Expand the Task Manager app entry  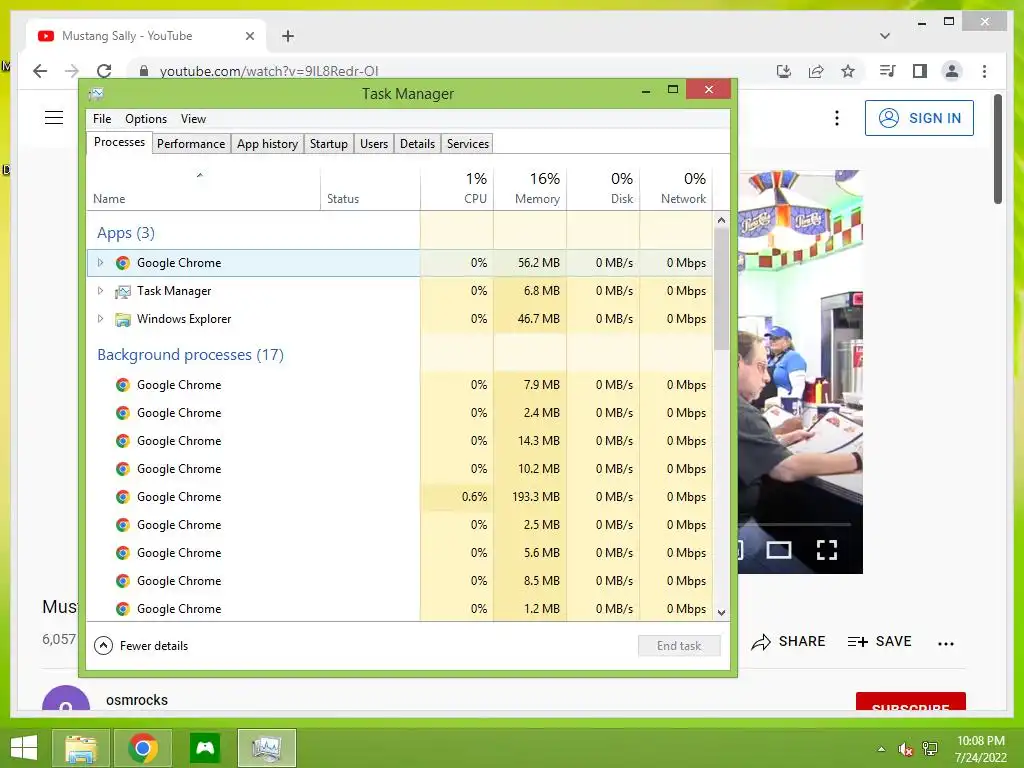click(100, 291)
